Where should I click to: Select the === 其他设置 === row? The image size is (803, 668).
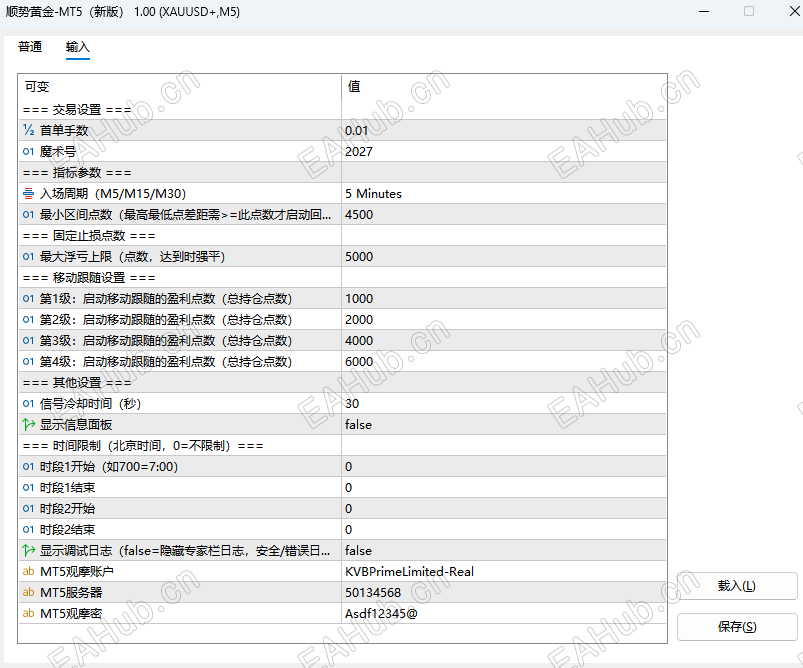pyautogui.click(x=342, y=383)
